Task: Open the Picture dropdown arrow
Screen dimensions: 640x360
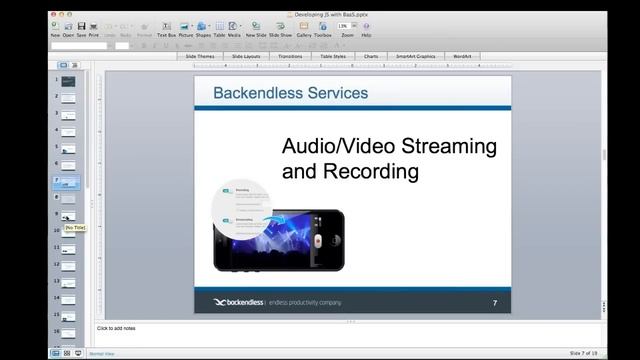Action: [x=192, y=26]
